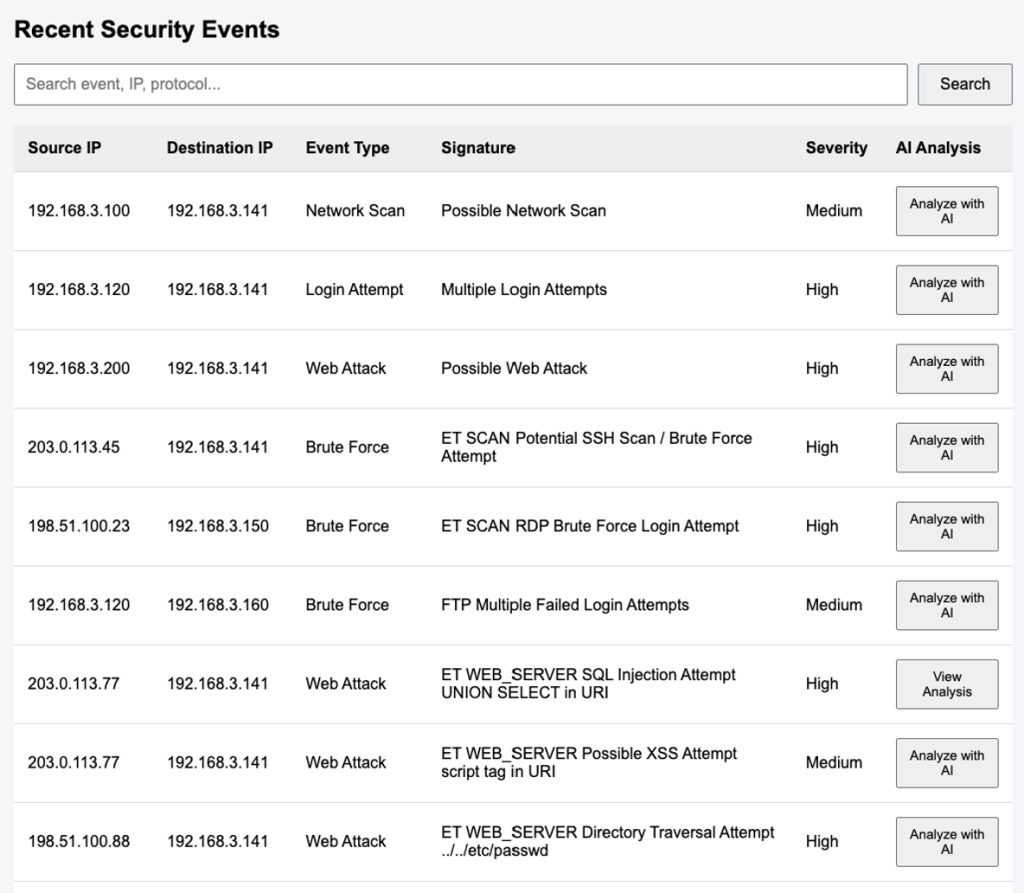Viewport: 1024px width, 893px height.
Task: Select Medium severity in the XSS Attempt row
Action: pyautogui.click(x=834, y=762)
